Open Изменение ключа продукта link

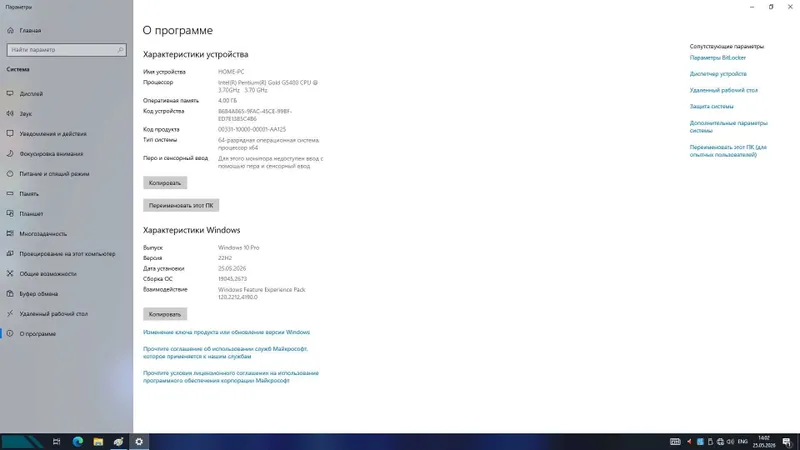tap(227, 332)
